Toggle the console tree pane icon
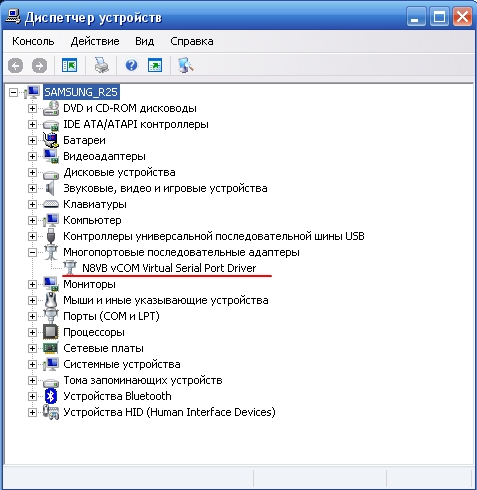 (x=69, y=65)
